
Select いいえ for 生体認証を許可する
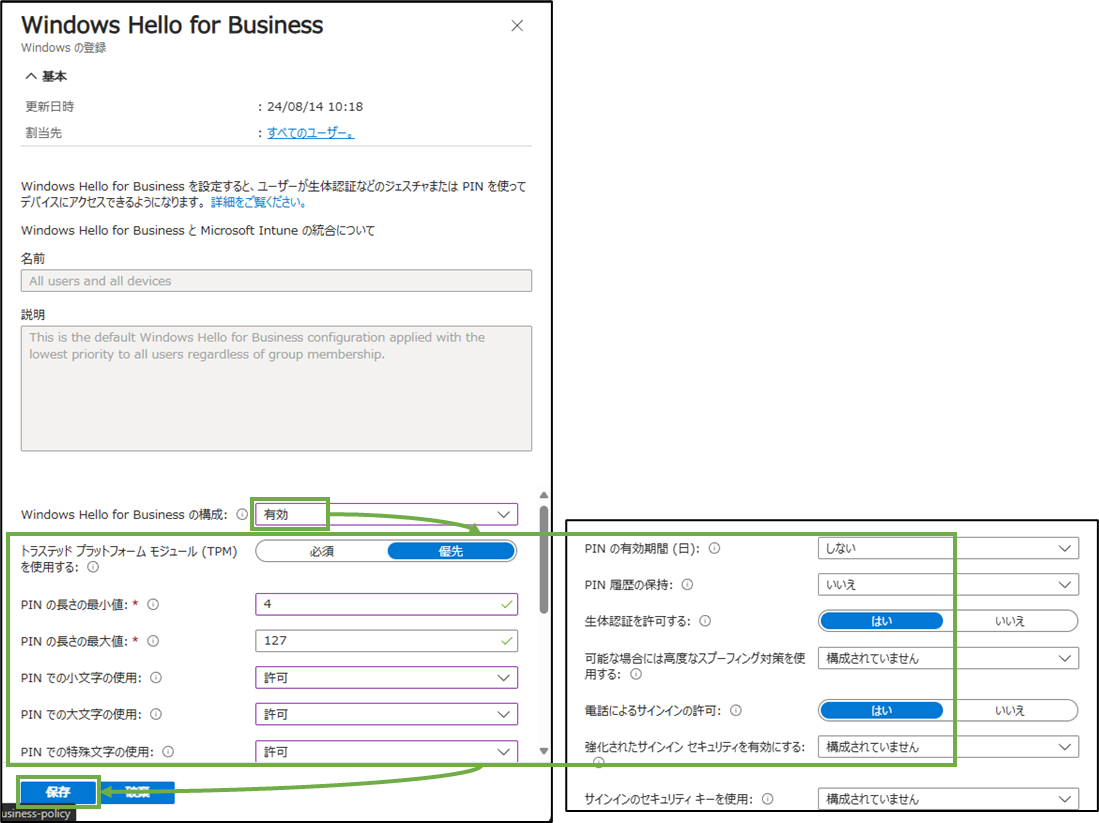tap(1010, 621)
